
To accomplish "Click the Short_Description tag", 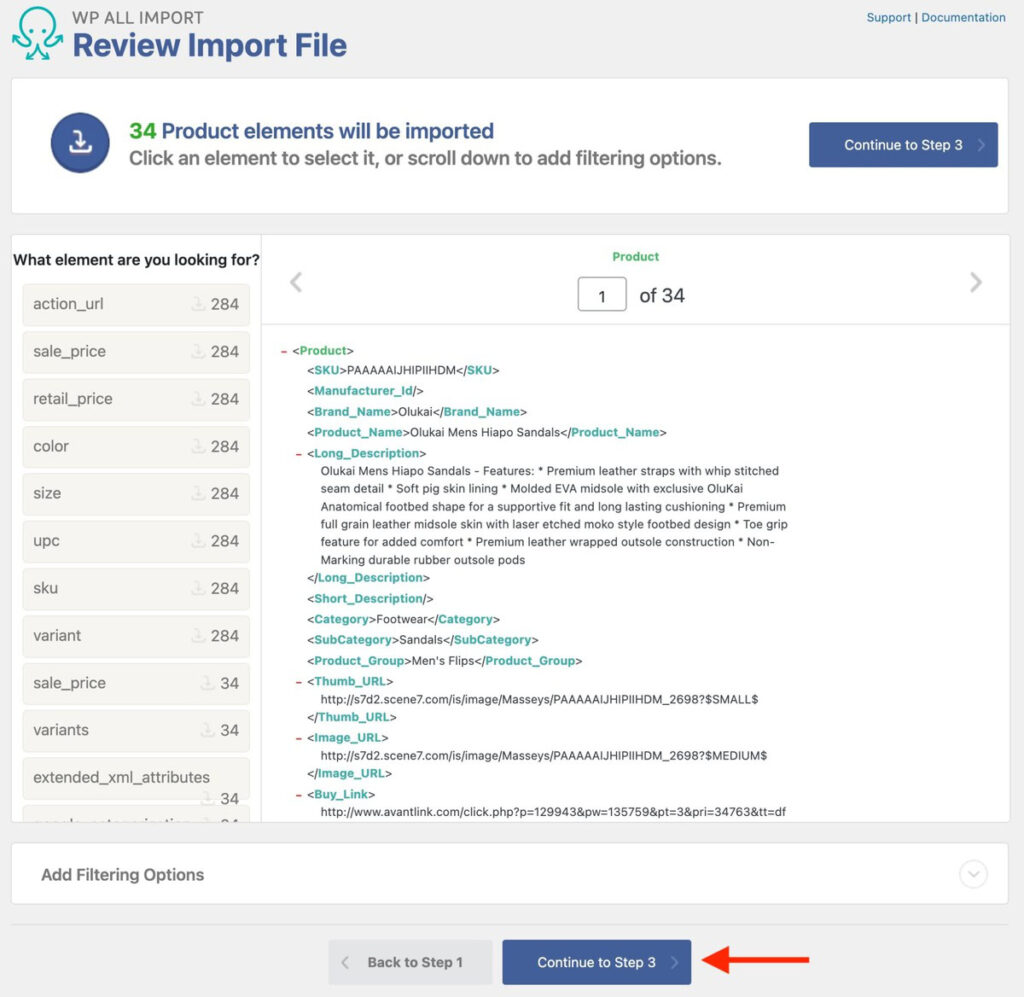I will click(370, 599).
